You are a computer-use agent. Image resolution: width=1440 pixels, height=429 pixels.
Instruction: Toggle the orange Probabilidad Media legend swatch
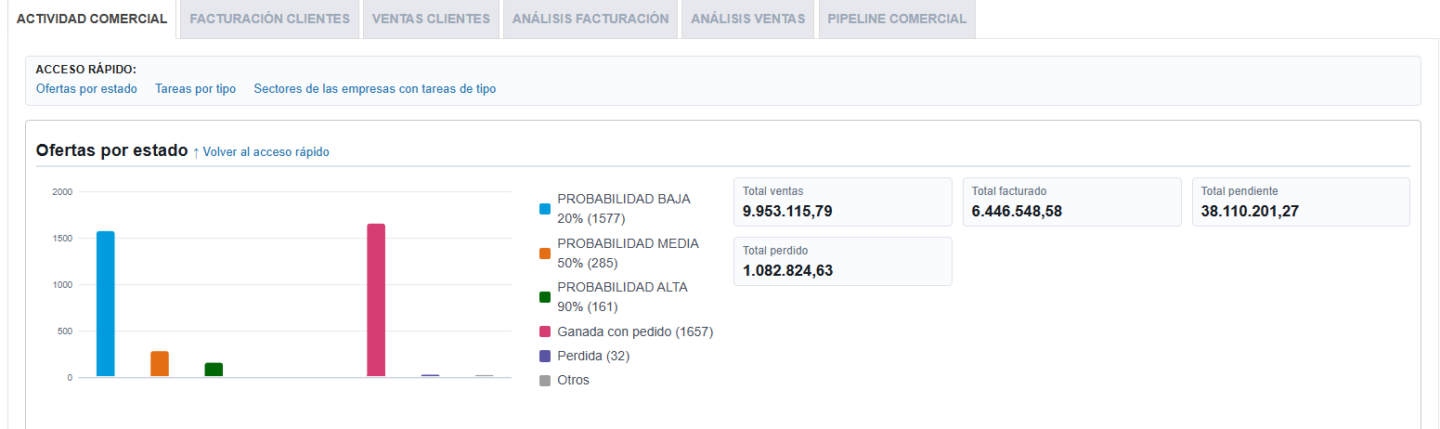point(545,253)
